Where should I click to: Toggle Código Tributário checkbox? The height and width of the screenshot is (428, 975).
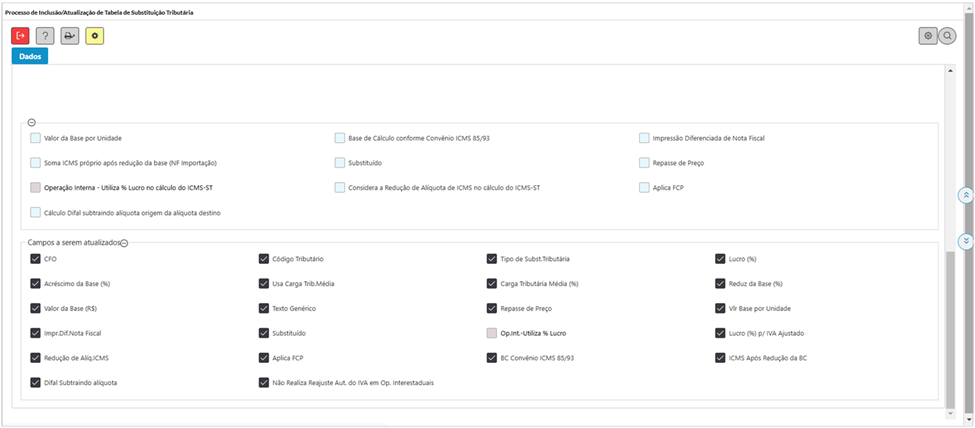click(264, 259)
